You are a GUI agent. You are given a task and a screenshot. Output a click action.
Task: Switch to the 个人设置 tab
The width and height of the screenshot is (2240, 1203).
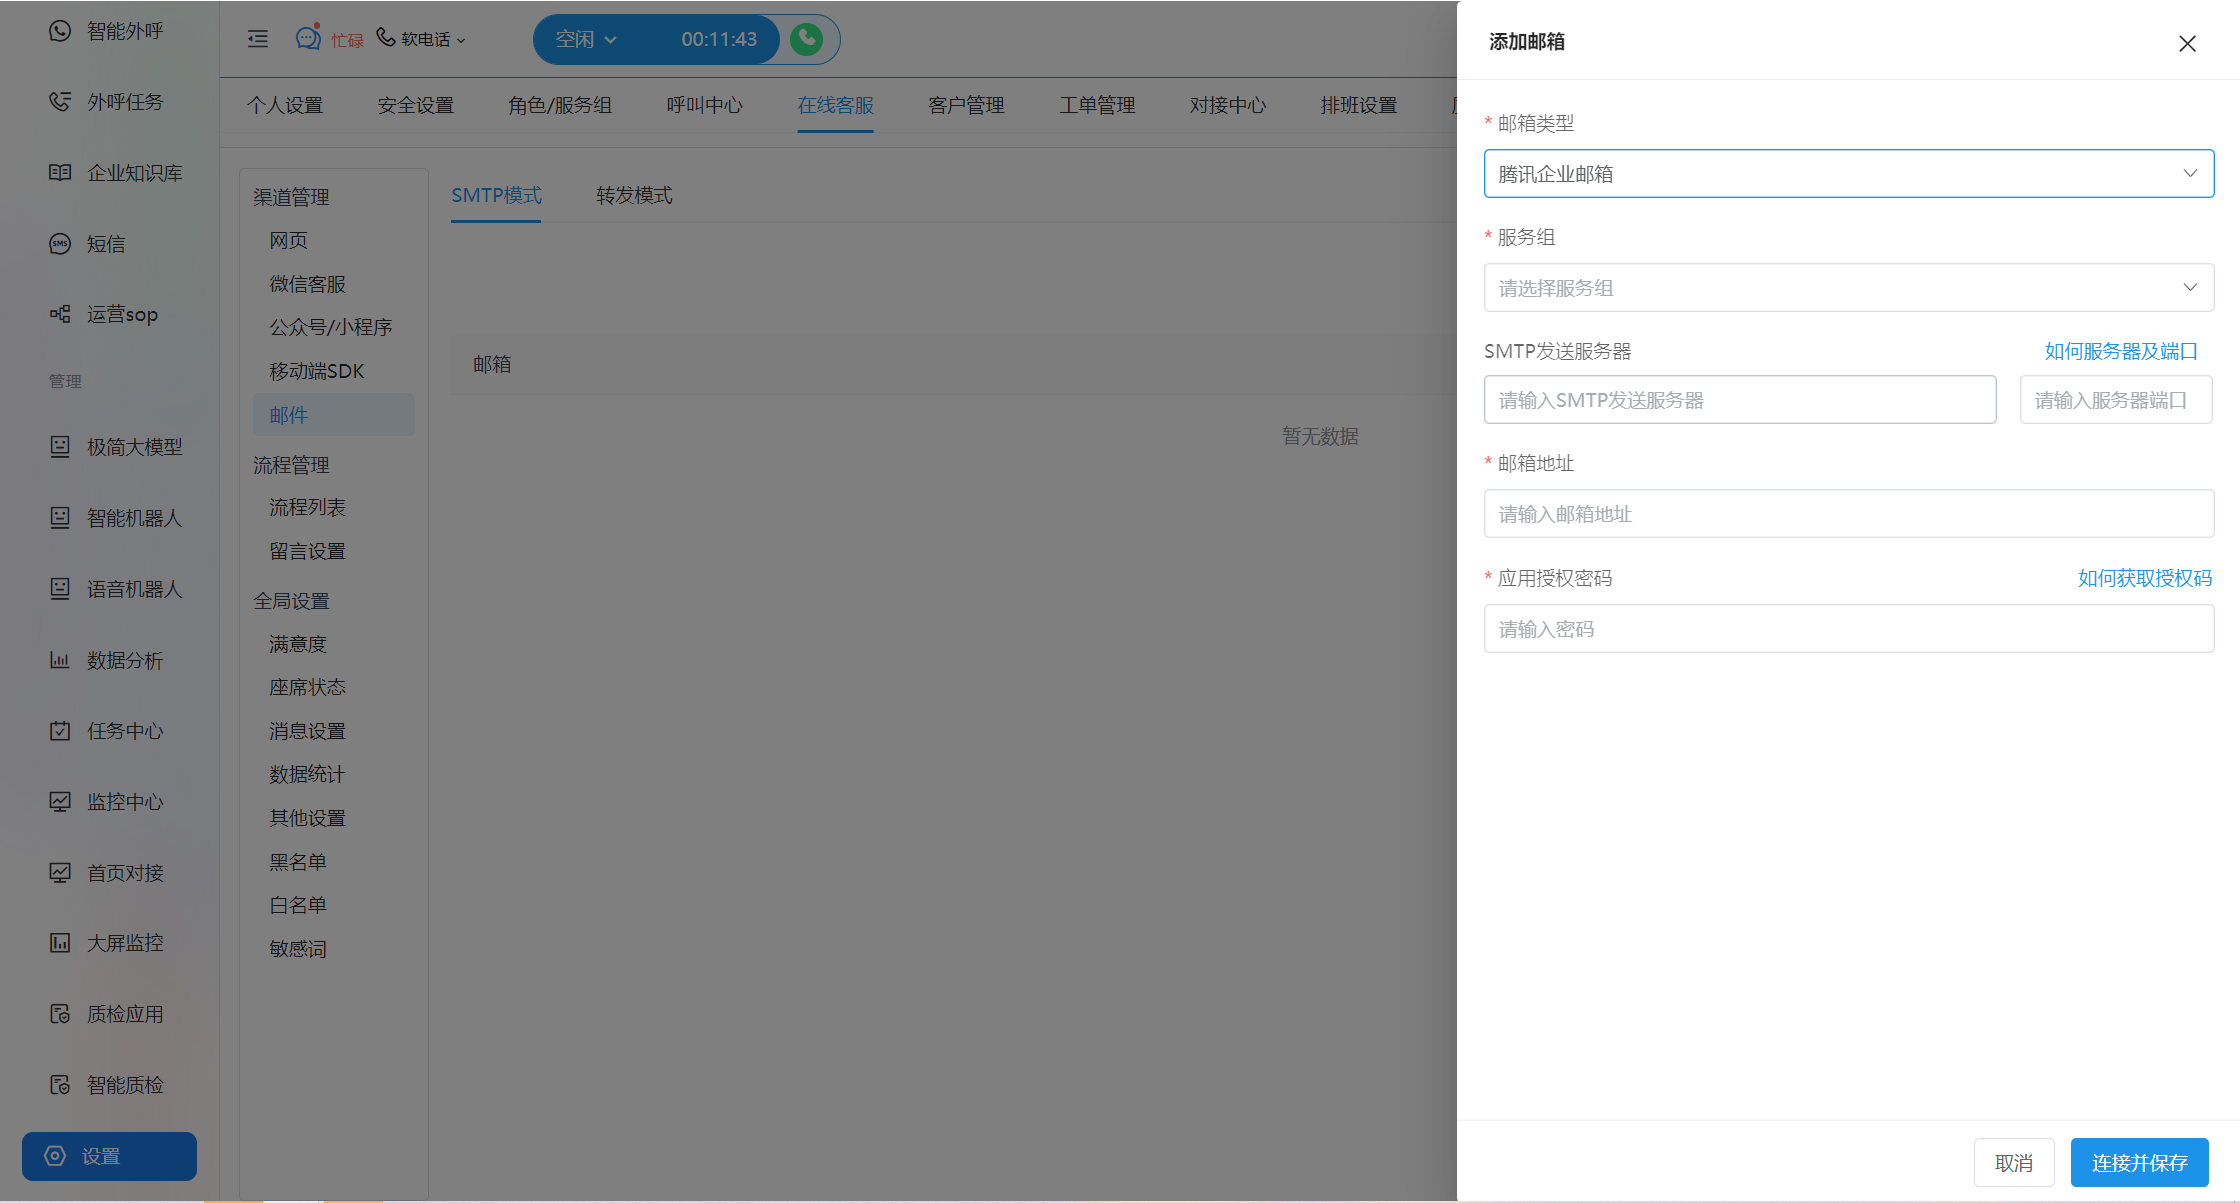(285, 105)
